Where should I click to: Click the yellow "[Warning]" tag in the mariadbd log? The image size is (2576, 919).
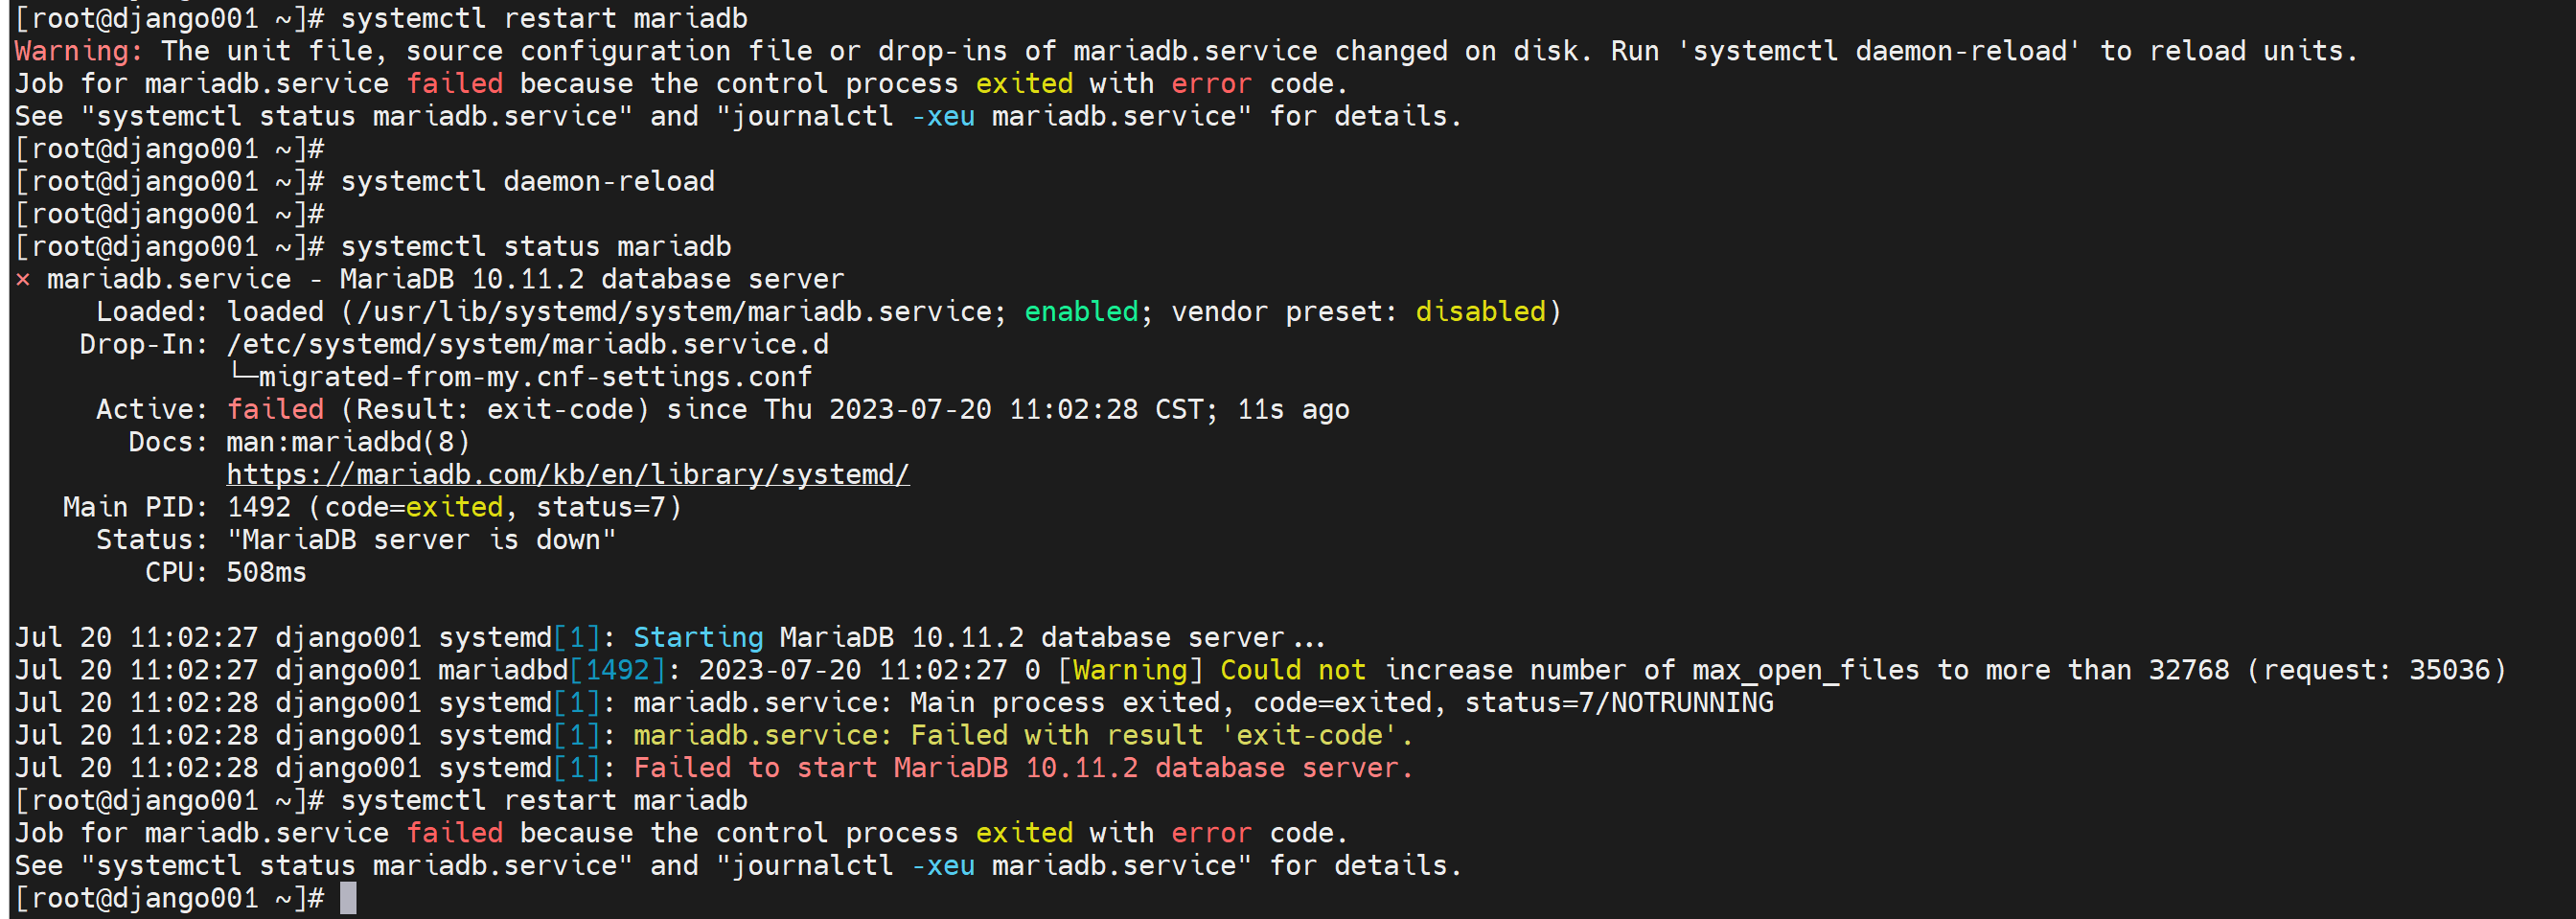(x=1130, y=669)
